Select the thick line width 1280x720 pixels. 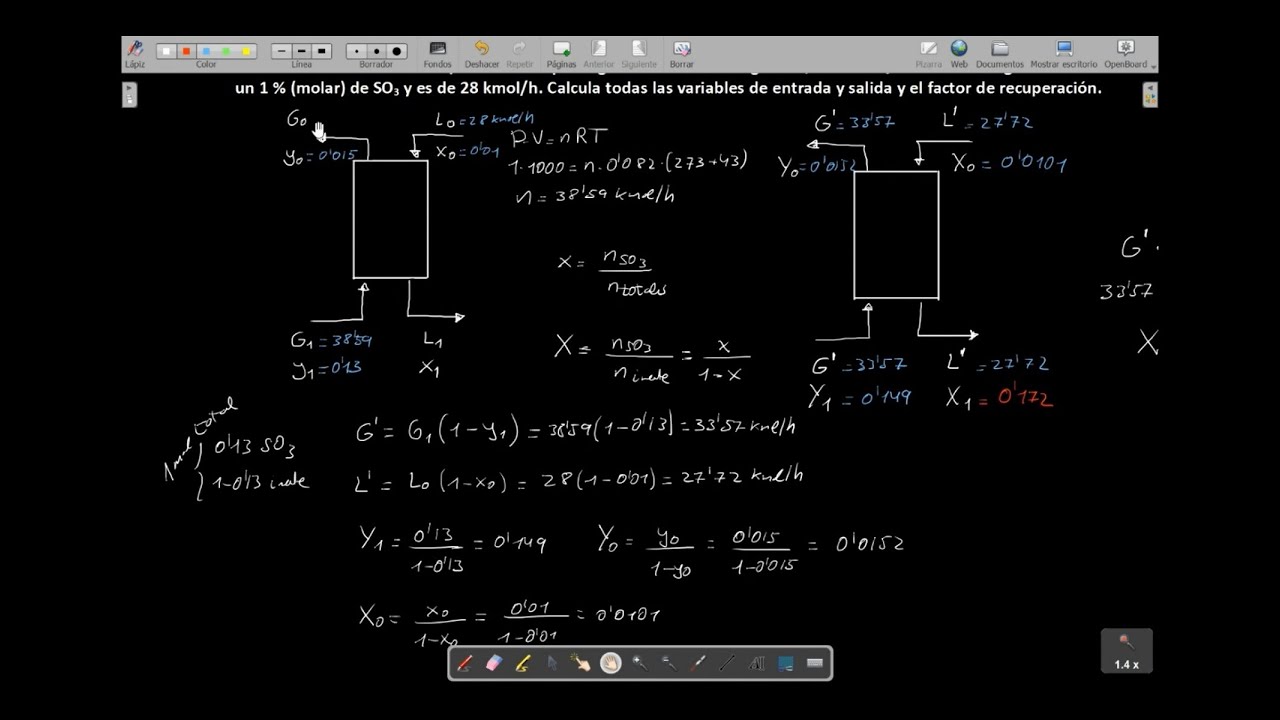click(322, 51)
